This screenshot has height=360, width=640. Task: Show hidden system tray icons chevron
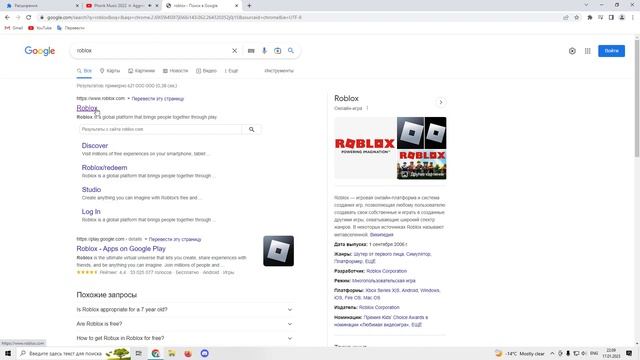(x=552, y=353)
